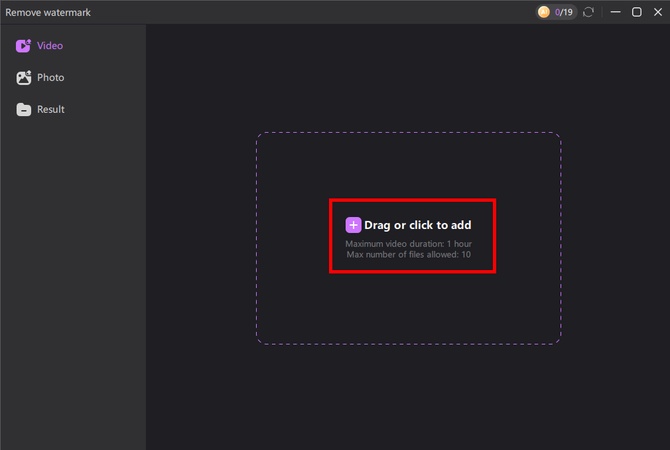Click the purple plus add icon

point(353,225)
